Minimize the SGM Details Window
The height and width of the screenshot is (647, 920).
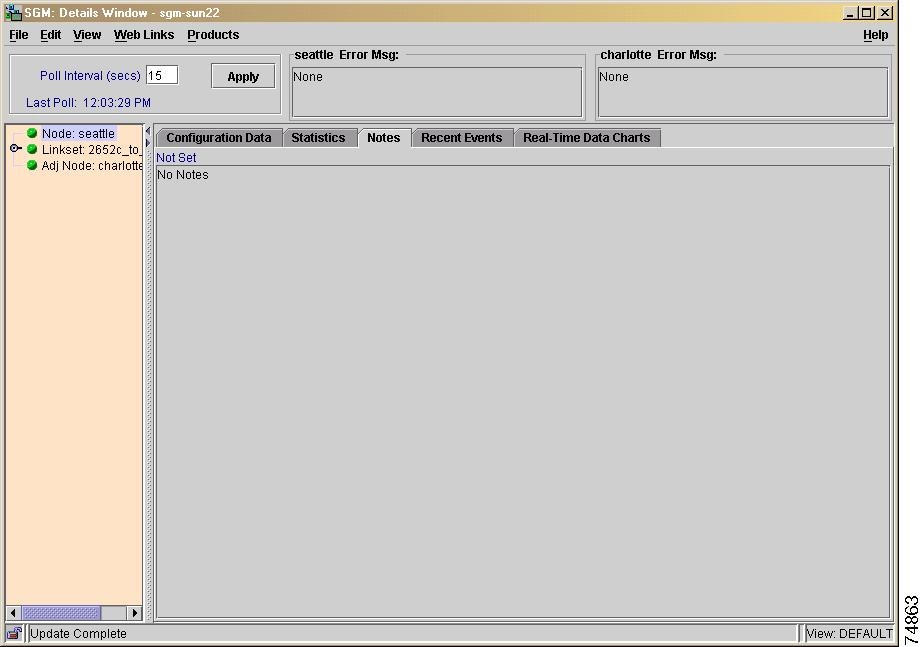[850, 13]
